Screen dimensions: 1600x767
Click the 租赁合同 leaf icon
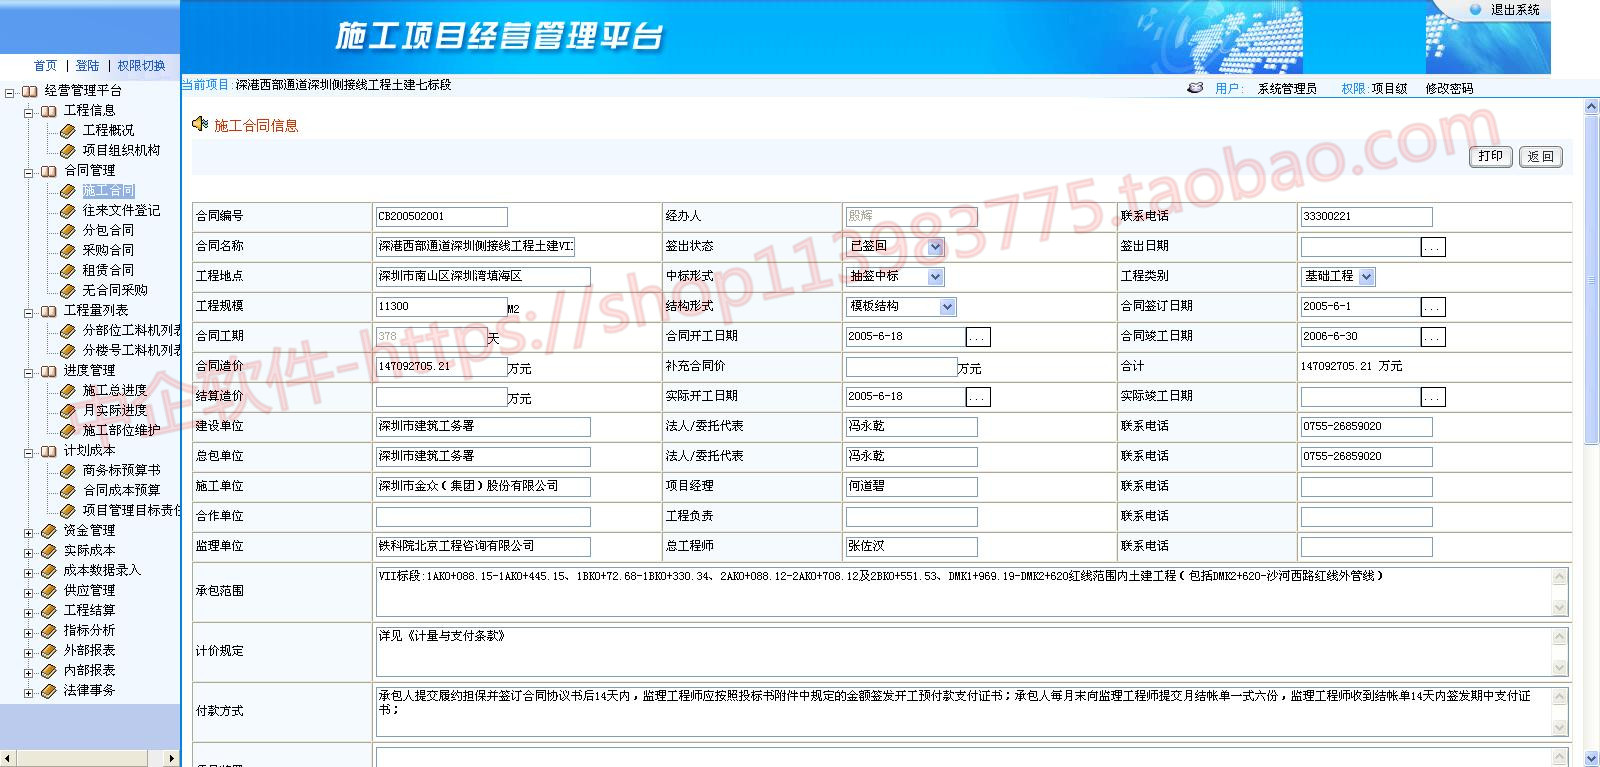tap(68, 271)
